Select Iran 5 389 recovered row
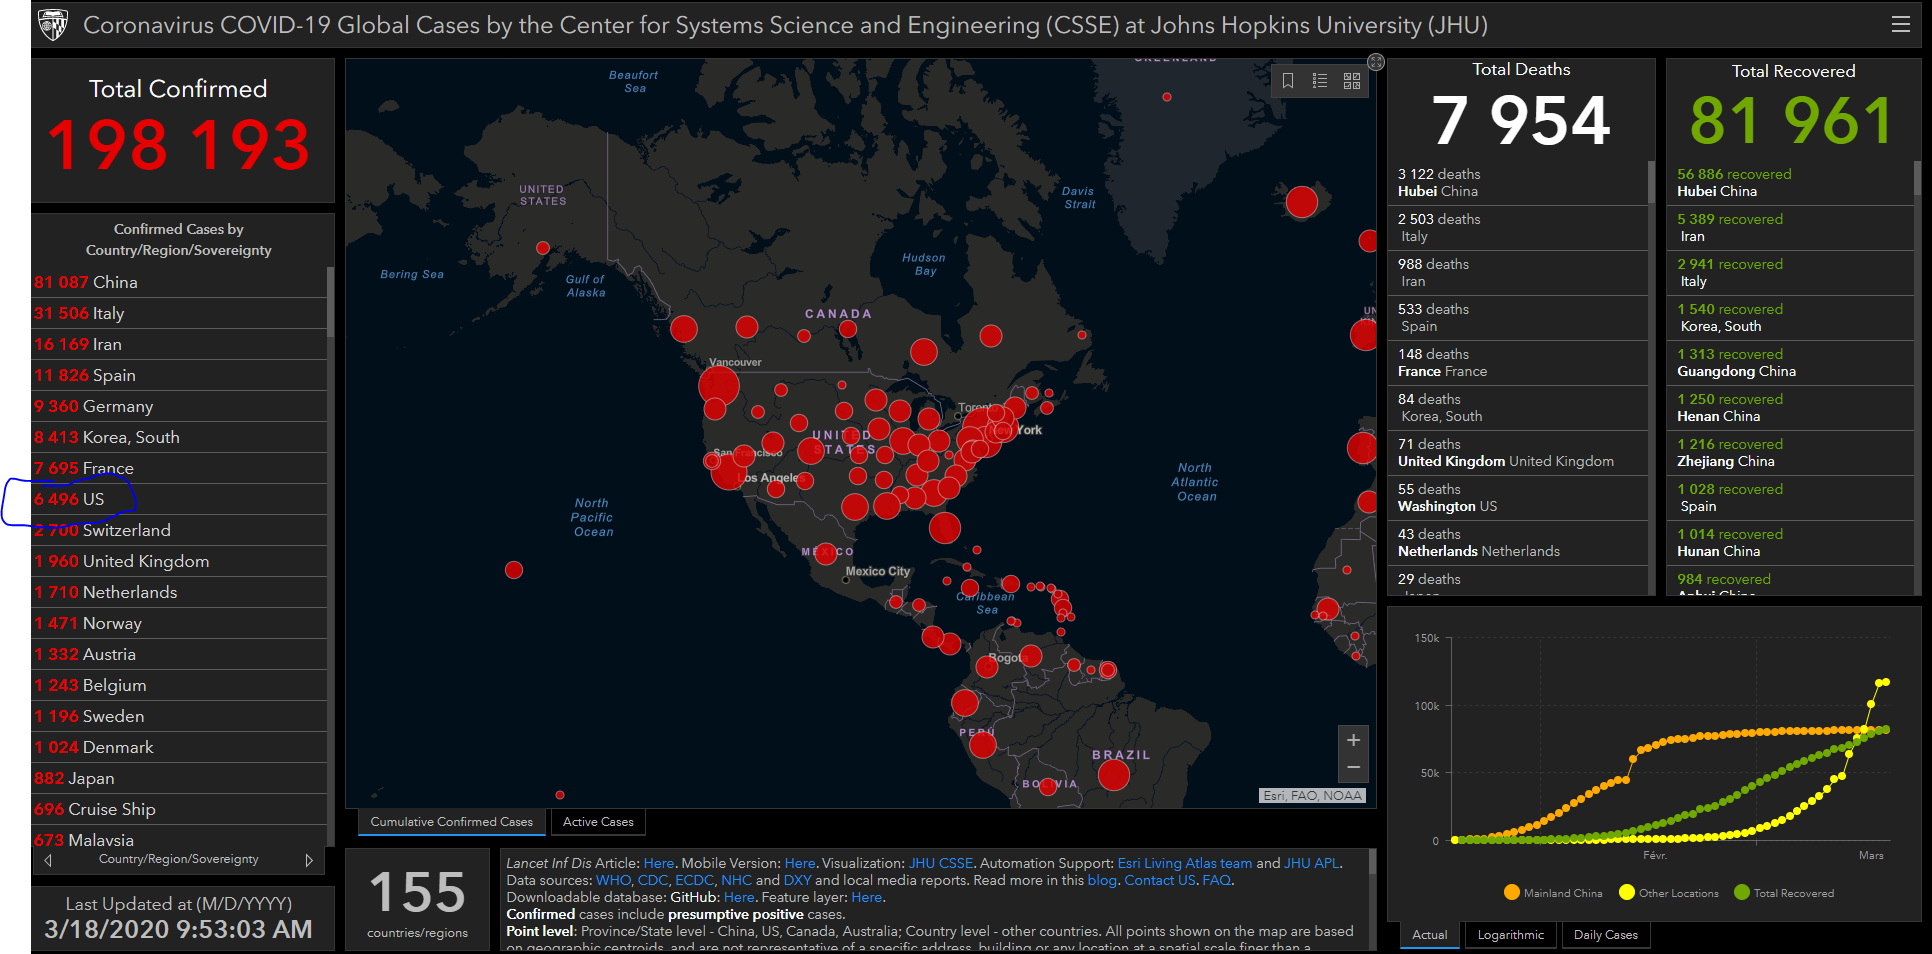Viewport: 1932px width, 954px height. click(1790, 227)
